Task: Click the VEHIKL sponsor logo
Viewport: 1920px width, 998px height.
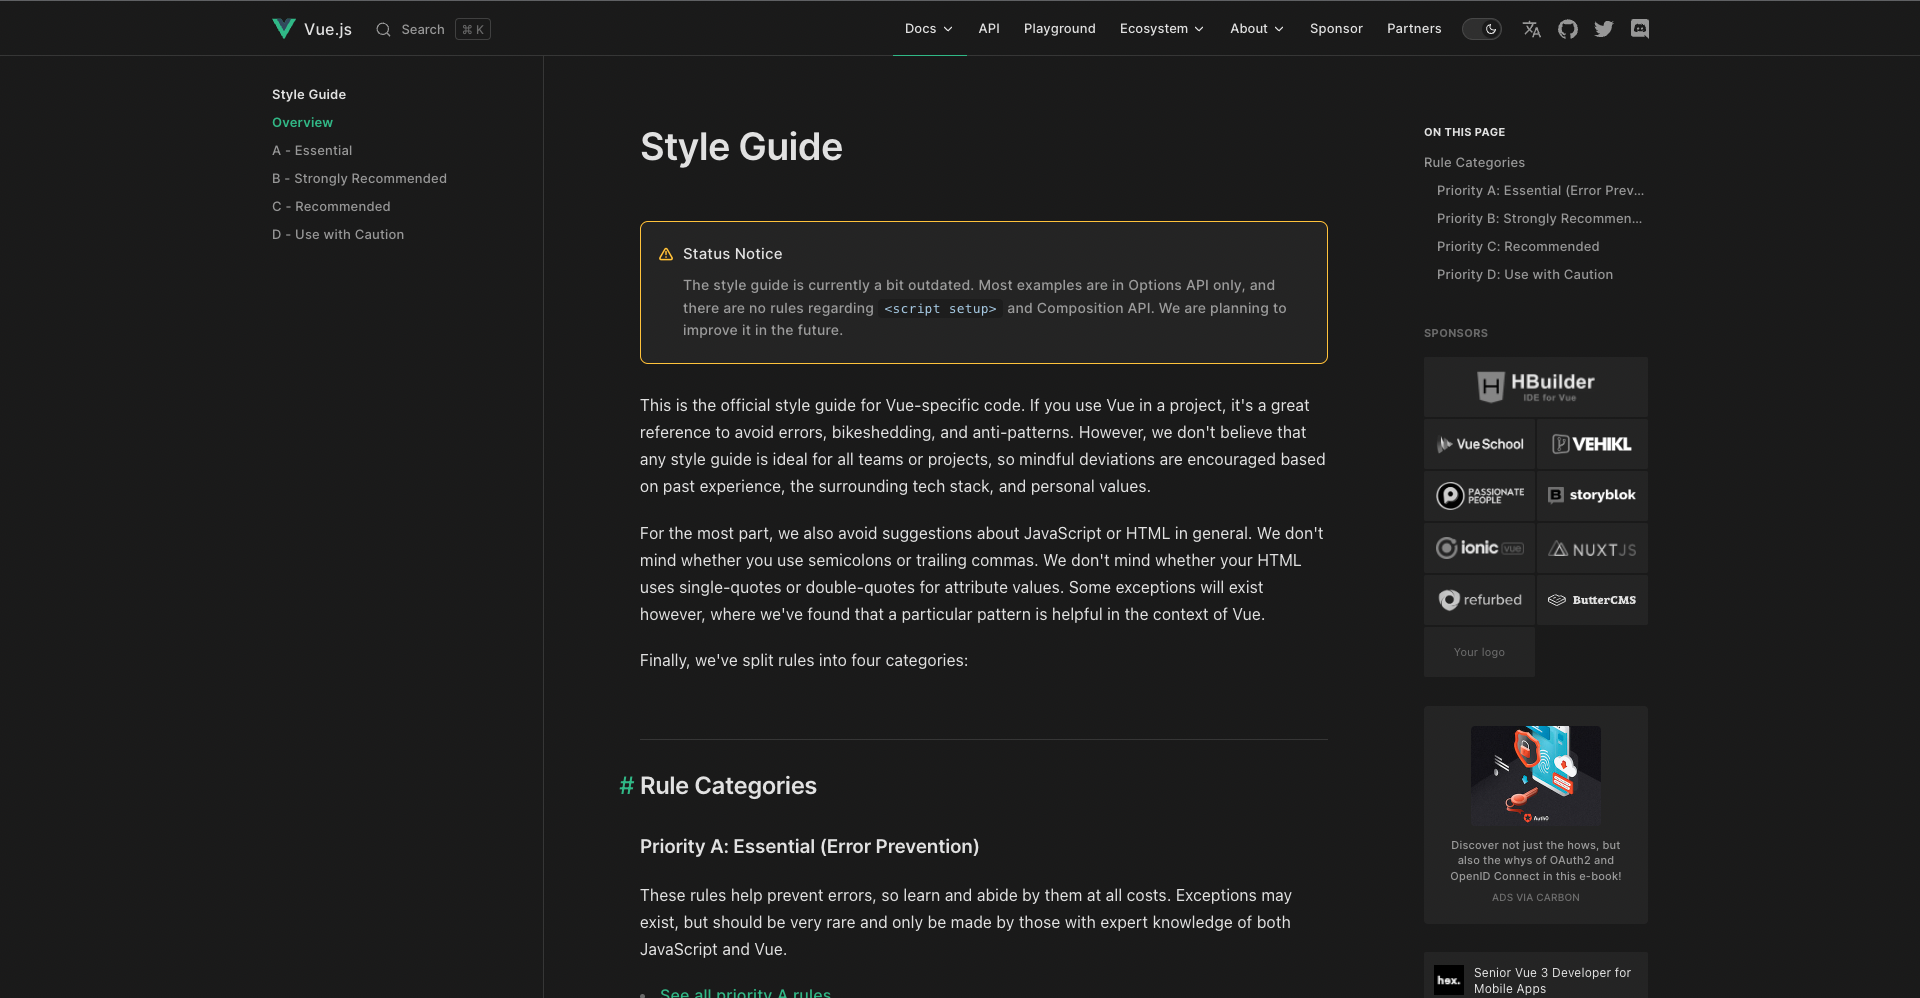Action: [1592, 444]
